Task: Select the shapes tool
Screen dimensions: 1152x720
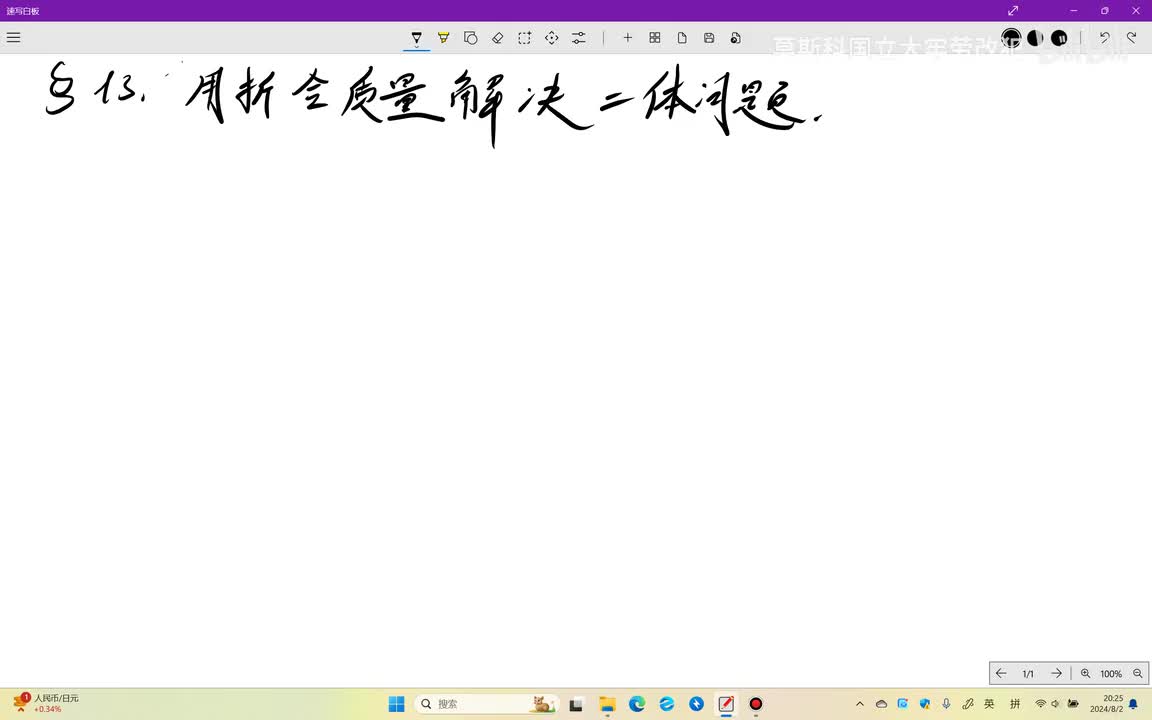Action: point(471,38)
